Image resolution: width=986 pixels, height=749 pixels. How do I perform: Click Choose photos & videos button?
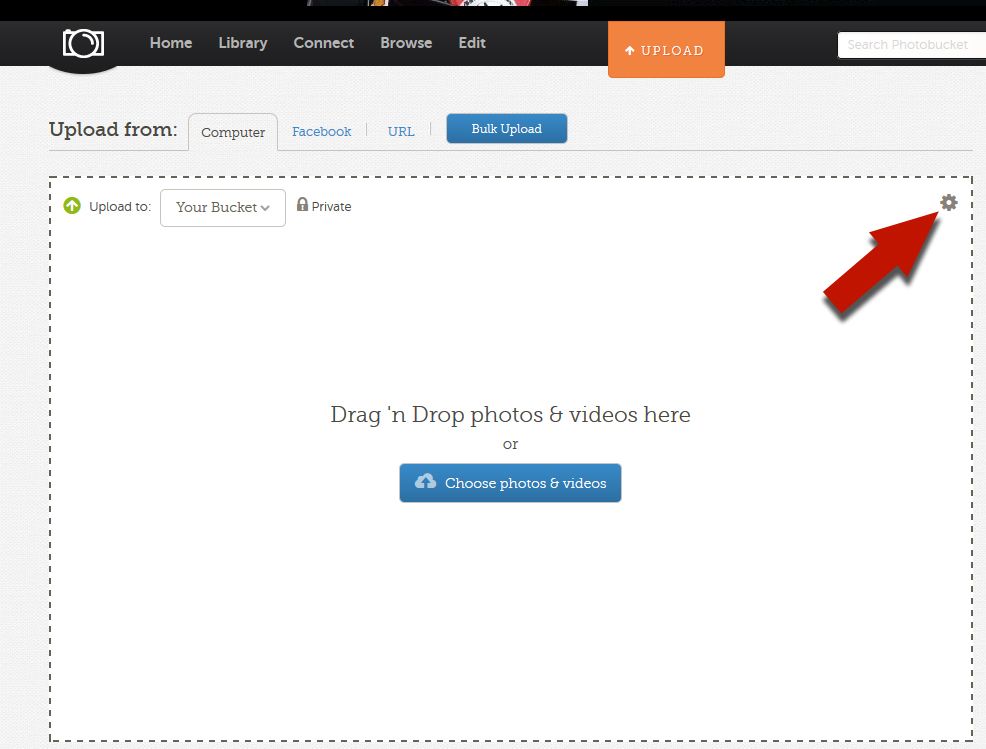(x=510, y=483)
